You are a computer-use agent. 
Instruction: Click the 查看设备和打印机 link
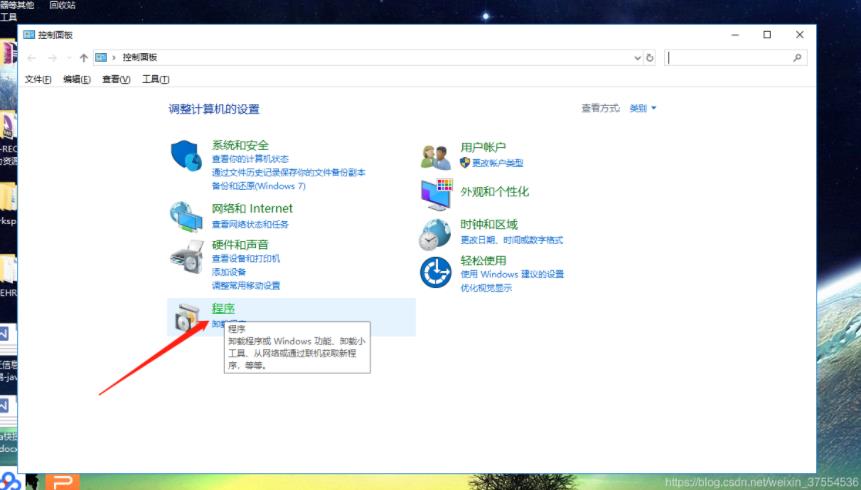pyautogui.click(x=246, y=258)
